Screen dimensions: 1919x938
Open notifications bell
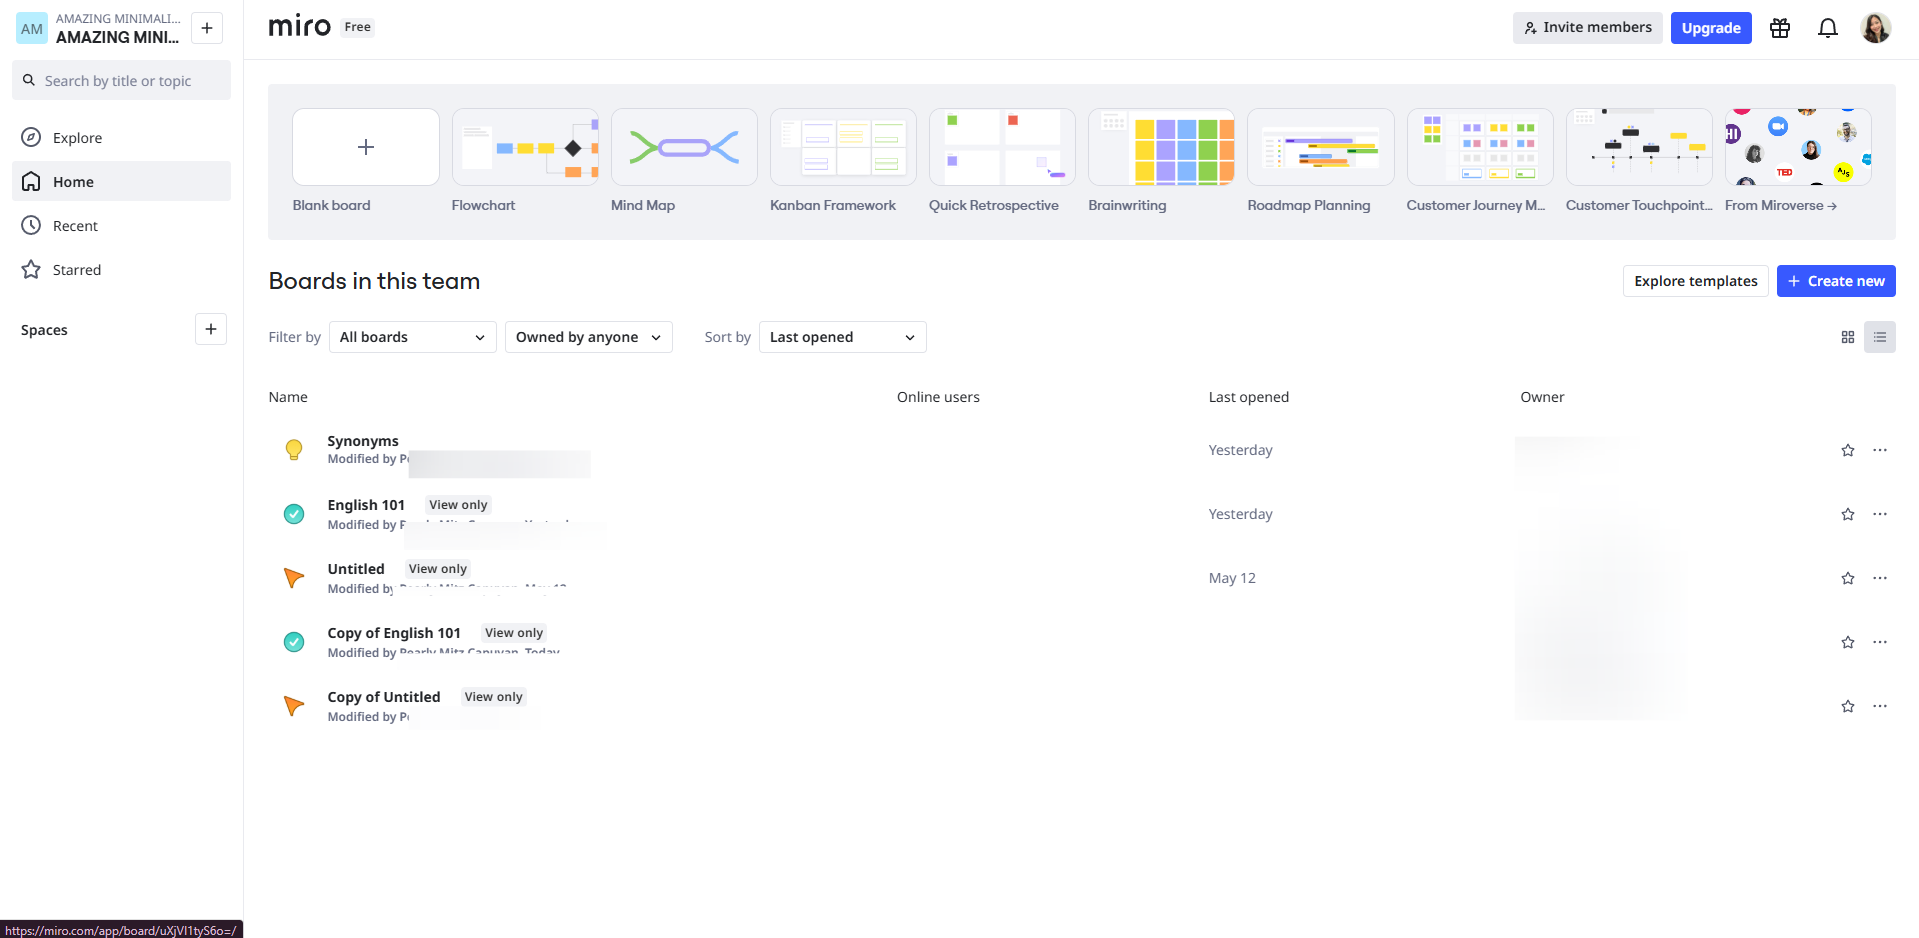click(x=1828, y=28)
